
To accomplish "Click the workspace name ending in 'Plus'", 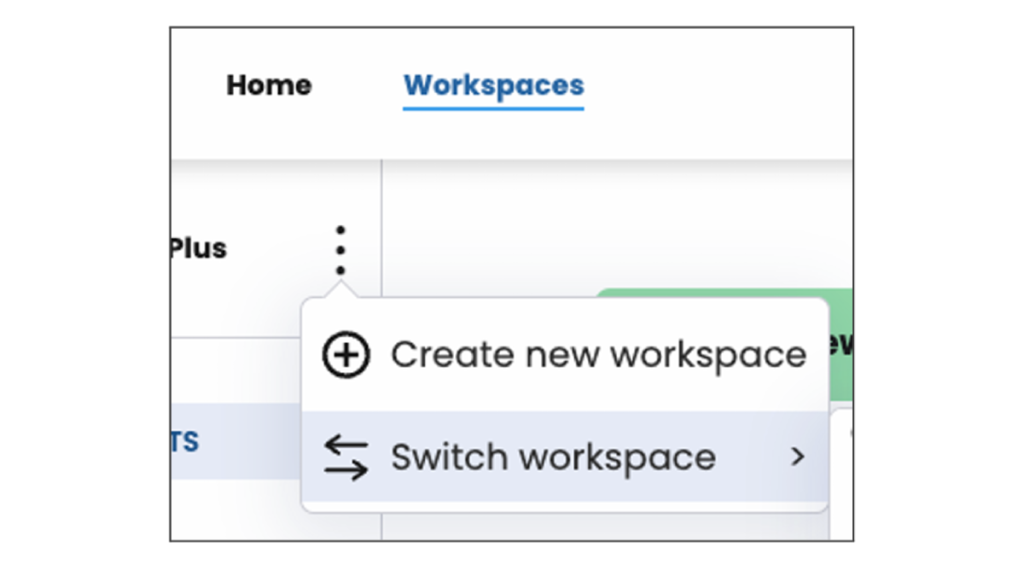I will pos(198,248).
